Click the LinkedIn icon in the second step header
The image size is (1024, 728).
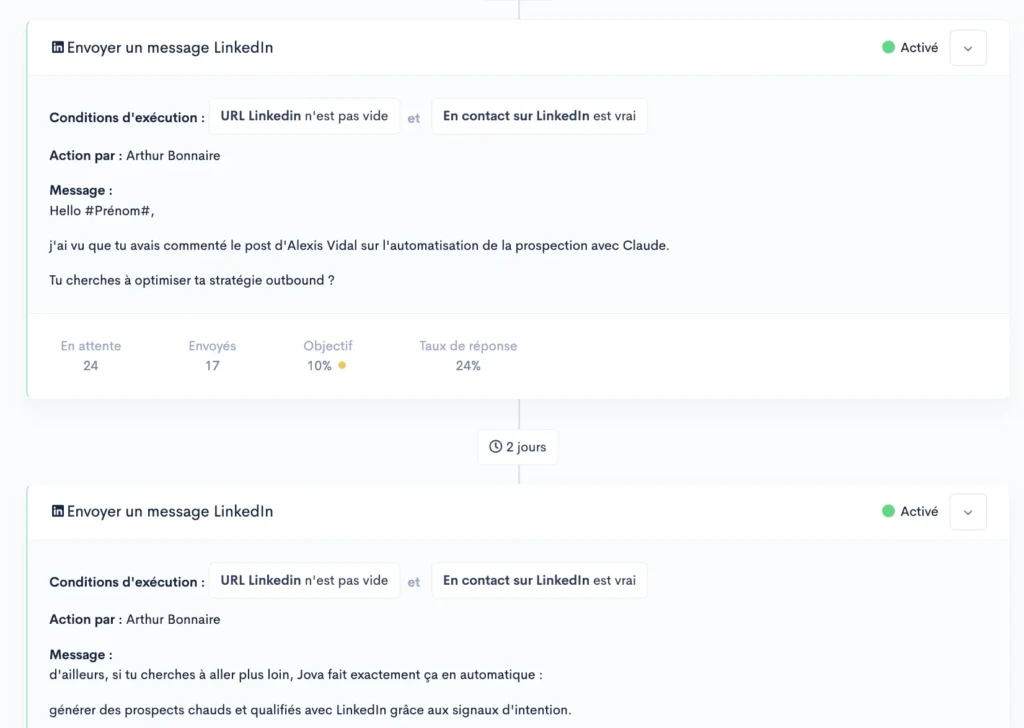pos(57,511)
